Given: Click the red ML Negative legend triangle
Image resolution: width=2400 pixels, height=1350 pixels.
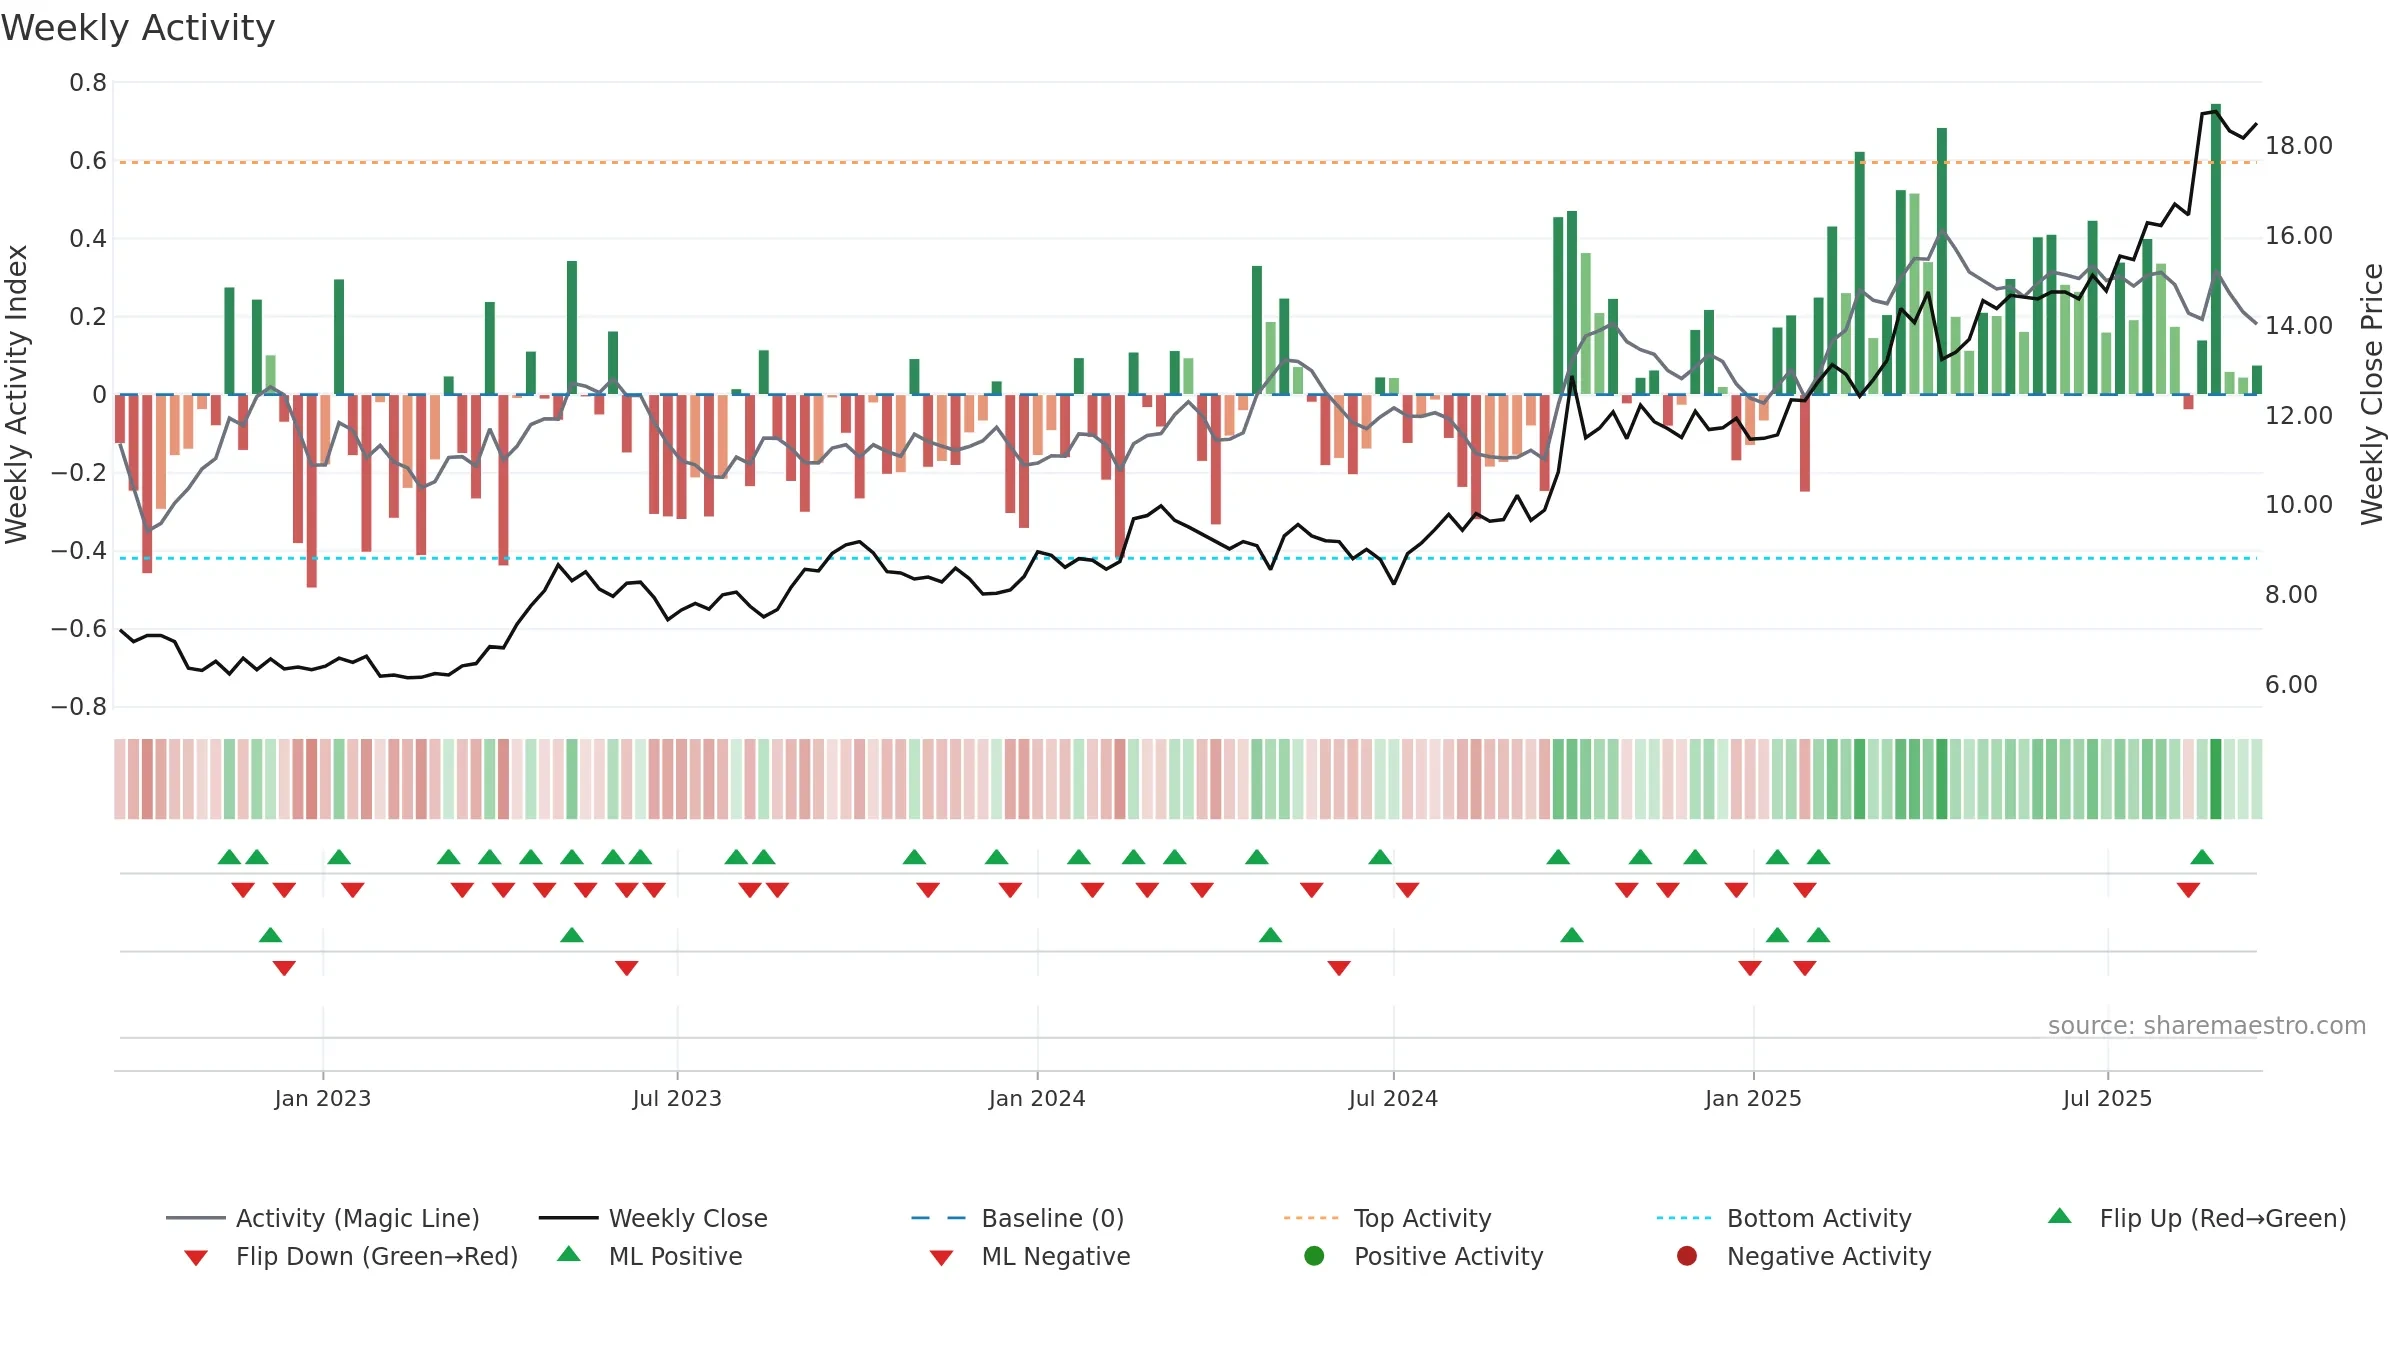Looking at the screenshot, I should (942, 1258).
